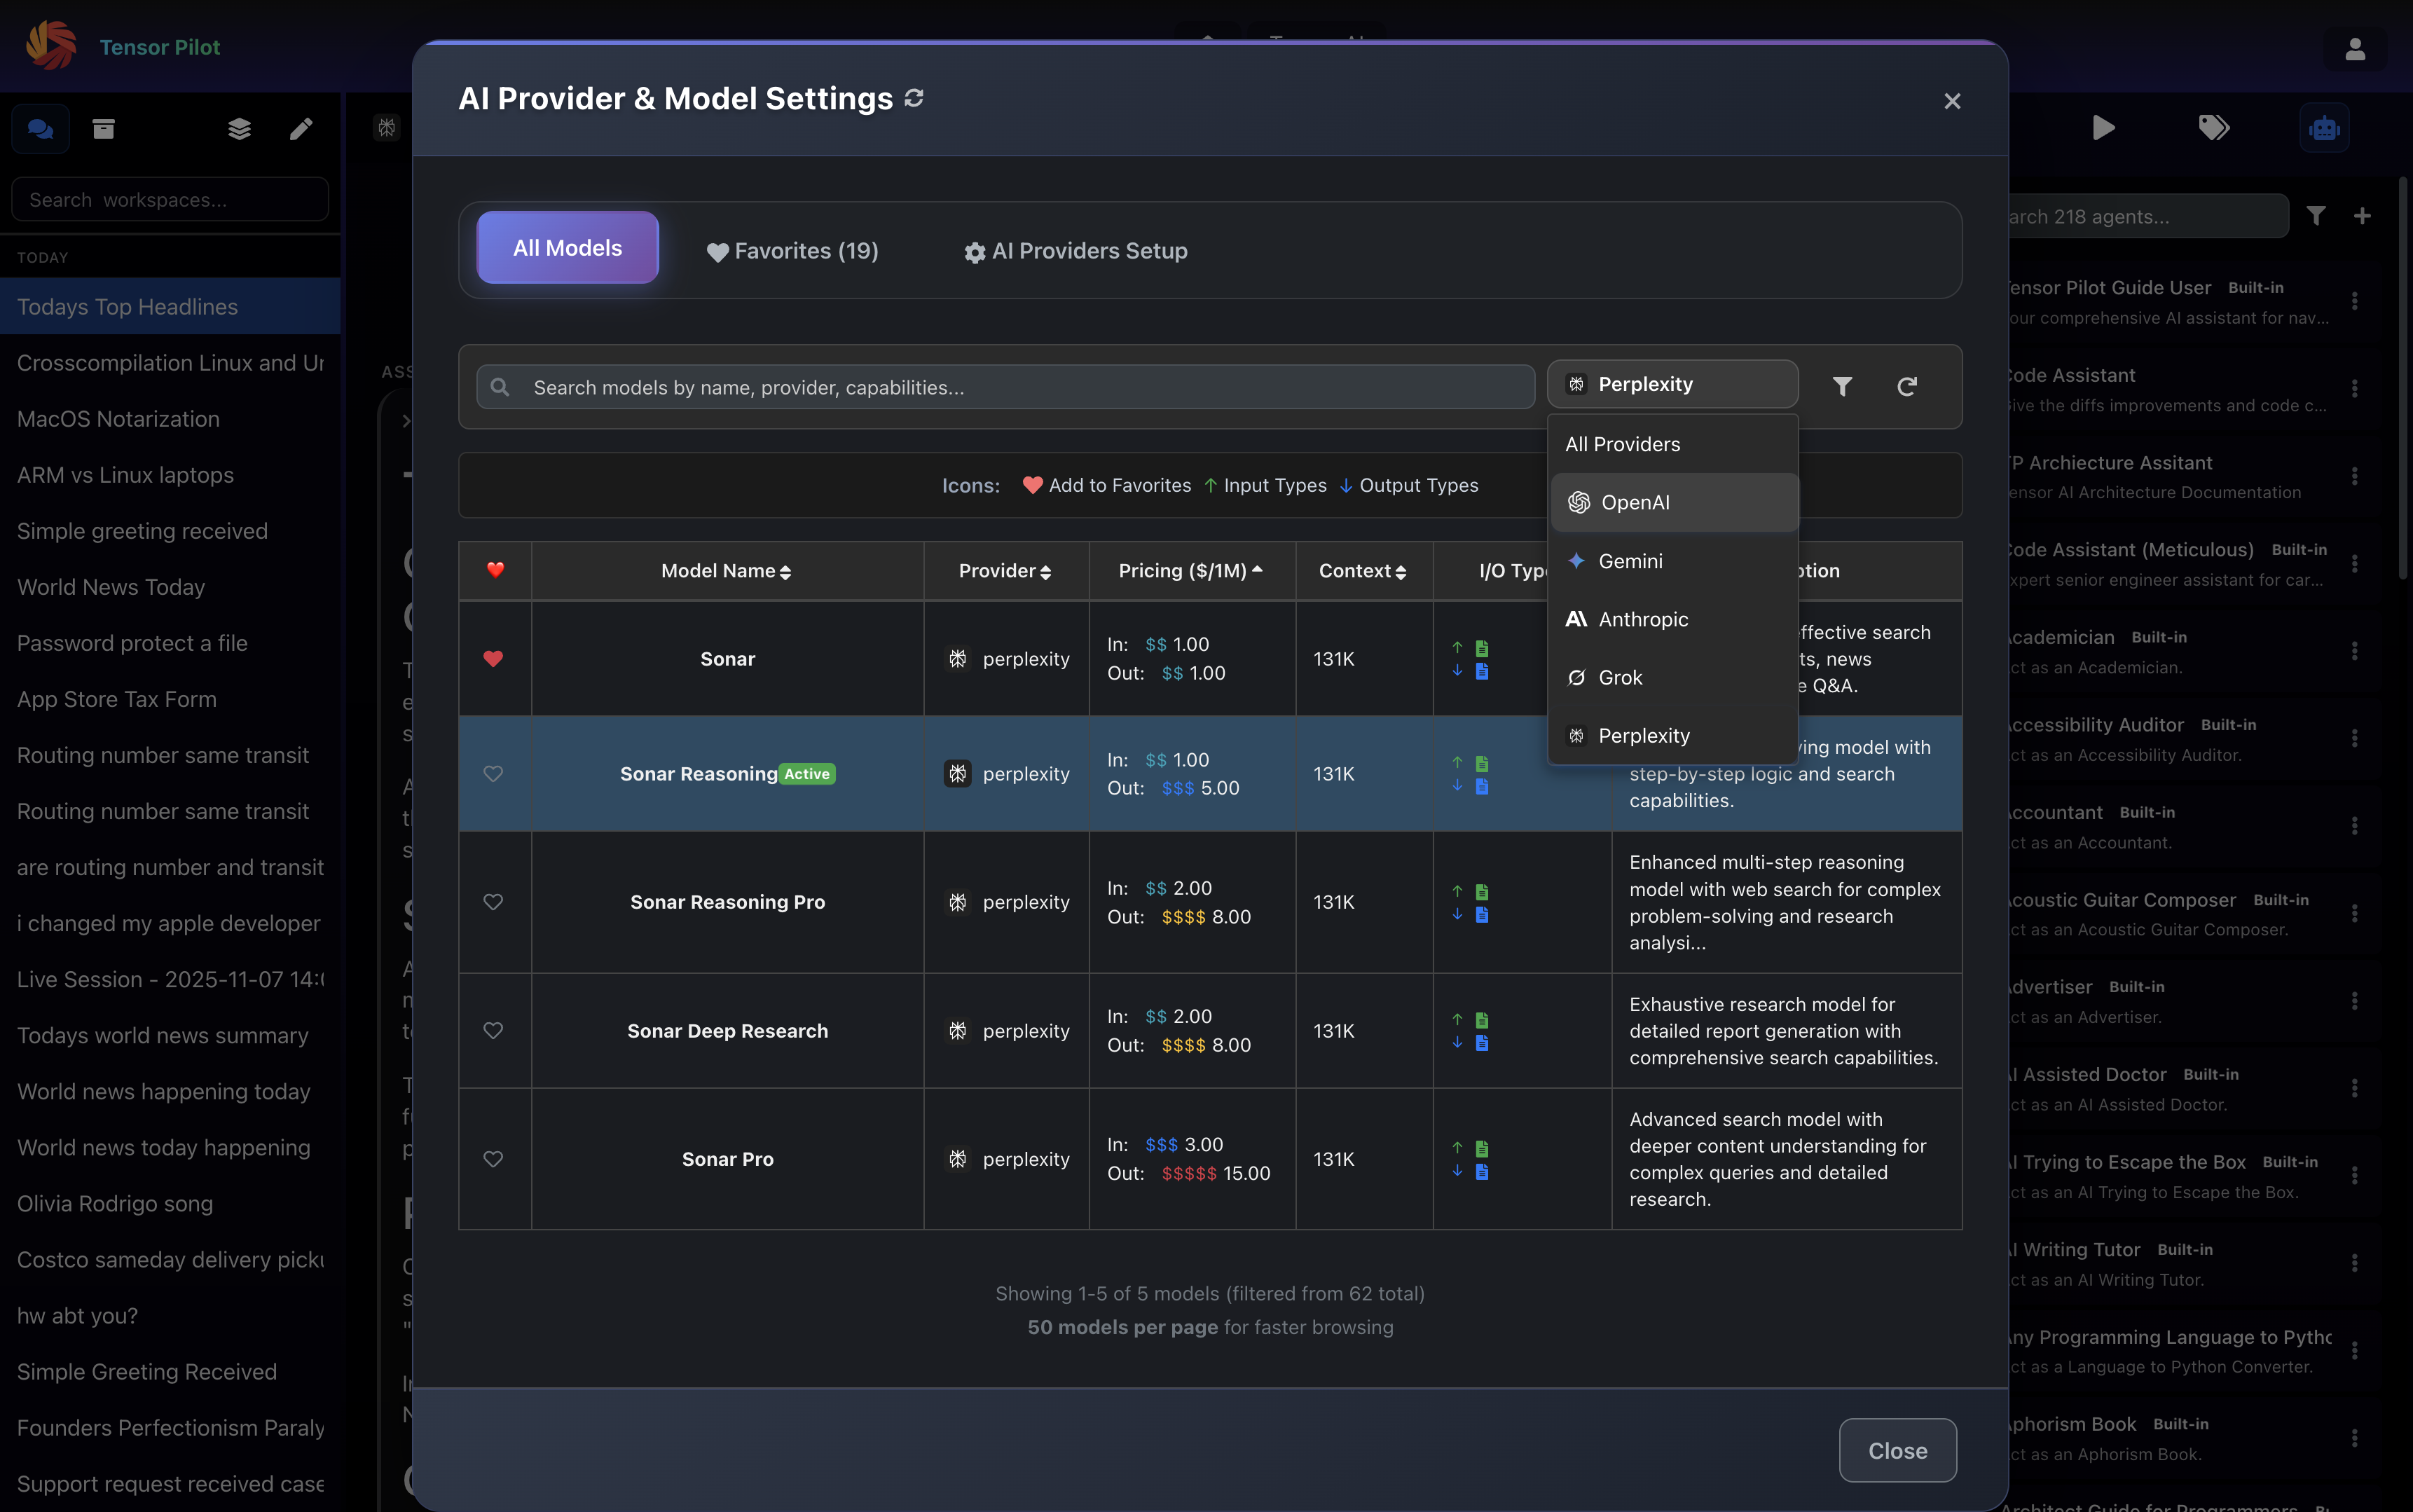Unfavorite the Sonar model by clicking its red heart

tap(494, 658)
